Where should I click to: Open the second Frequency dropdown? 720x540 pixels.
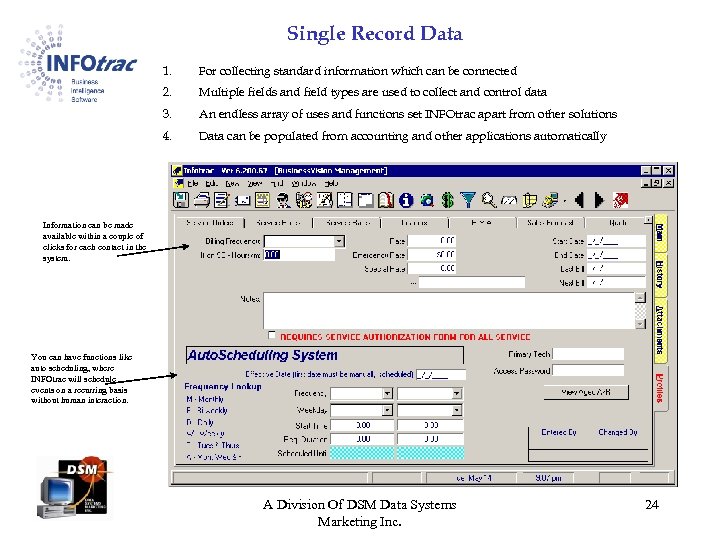click(456, 394)
